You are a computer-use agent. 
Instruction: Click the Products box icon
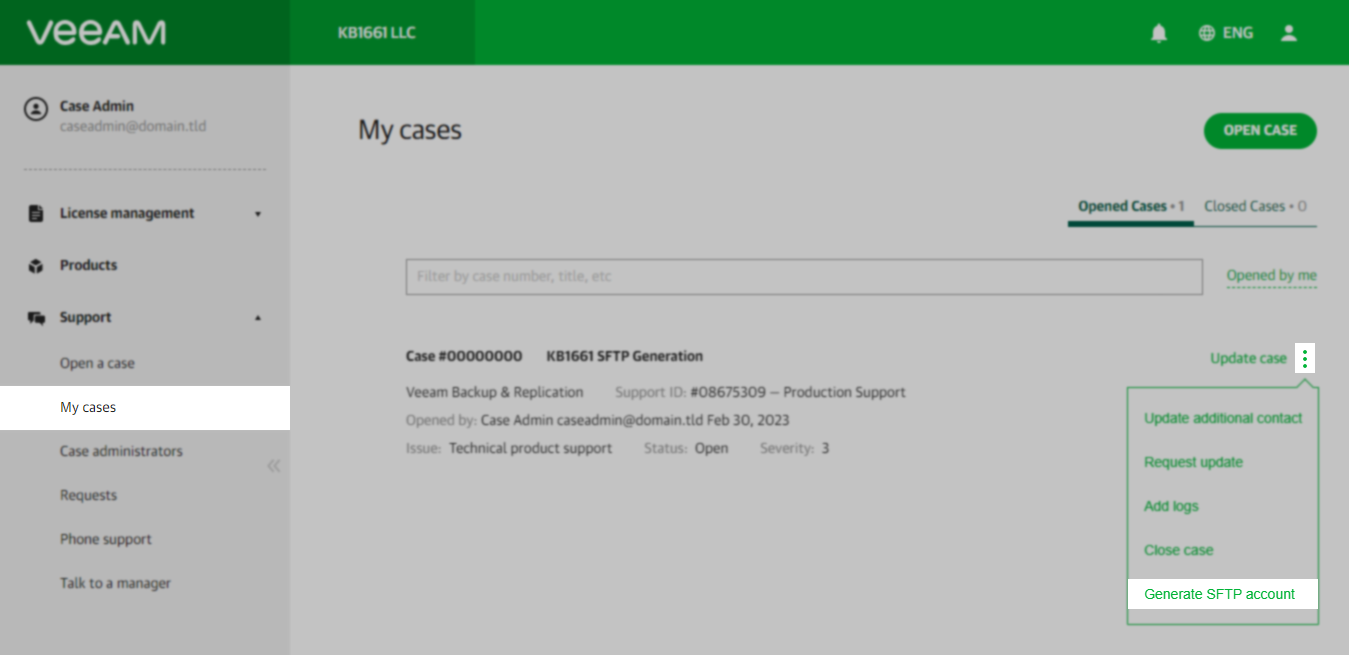tap(36, 266)
